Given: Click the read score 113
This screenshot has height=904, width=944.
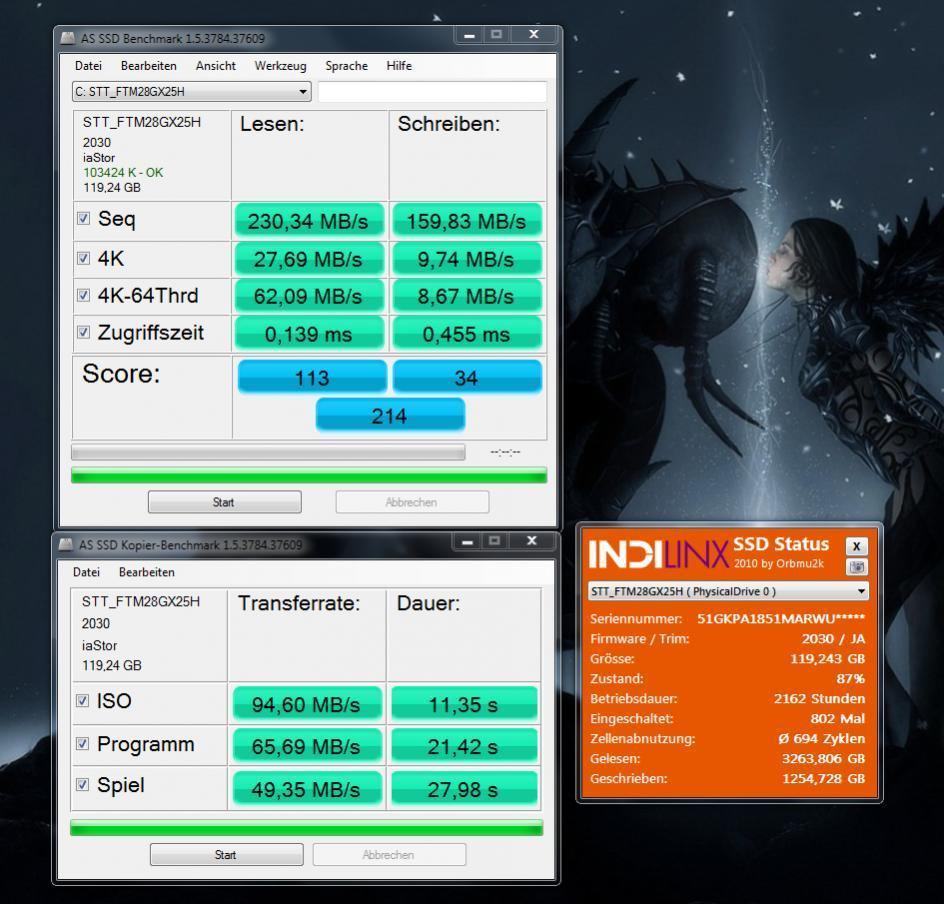Looking at the screenshot, I should click(x=312, y=377).
